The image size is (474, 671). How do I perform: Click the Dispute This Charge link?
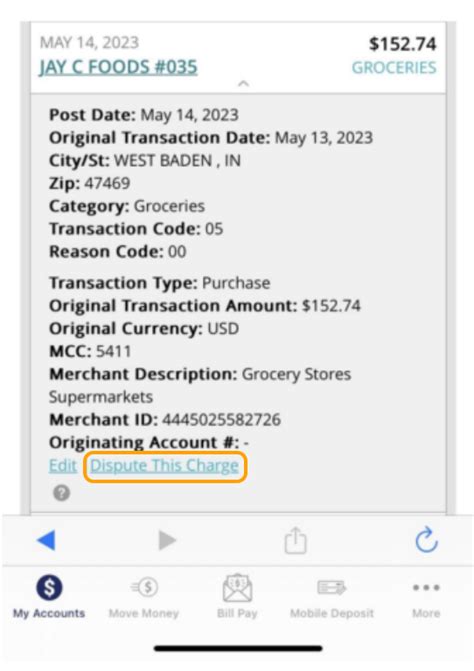(165, 466)
